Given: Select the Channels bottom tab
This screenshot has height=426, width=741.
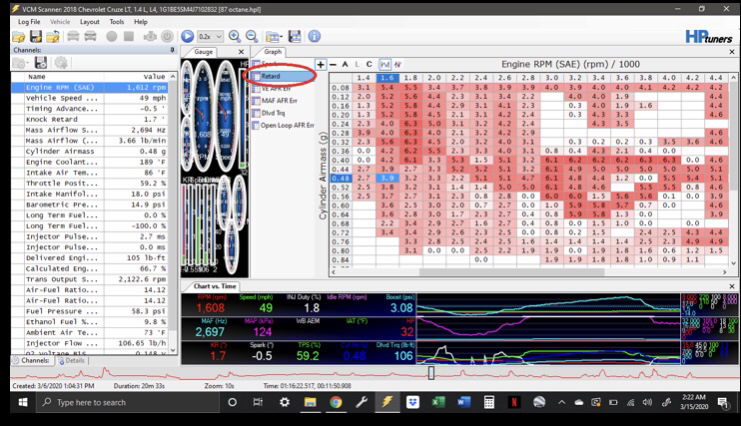Looking at the screenshot, I should pyautogui.click(x=31, y=360).
